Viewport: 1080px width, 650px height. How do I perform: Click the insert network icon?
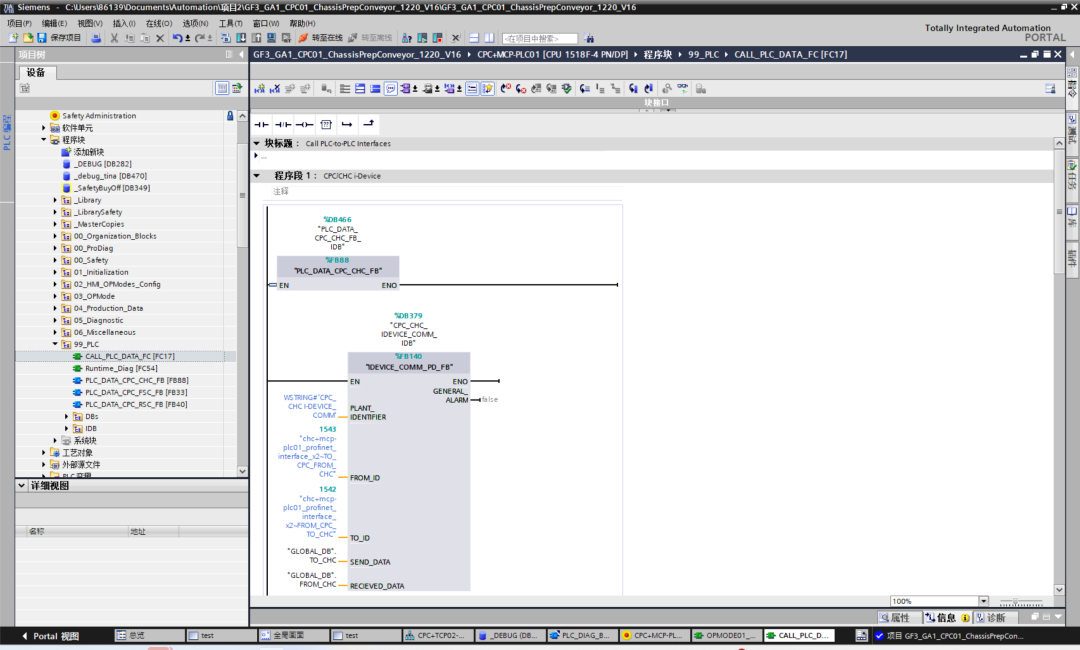click(x=259, y=89)
